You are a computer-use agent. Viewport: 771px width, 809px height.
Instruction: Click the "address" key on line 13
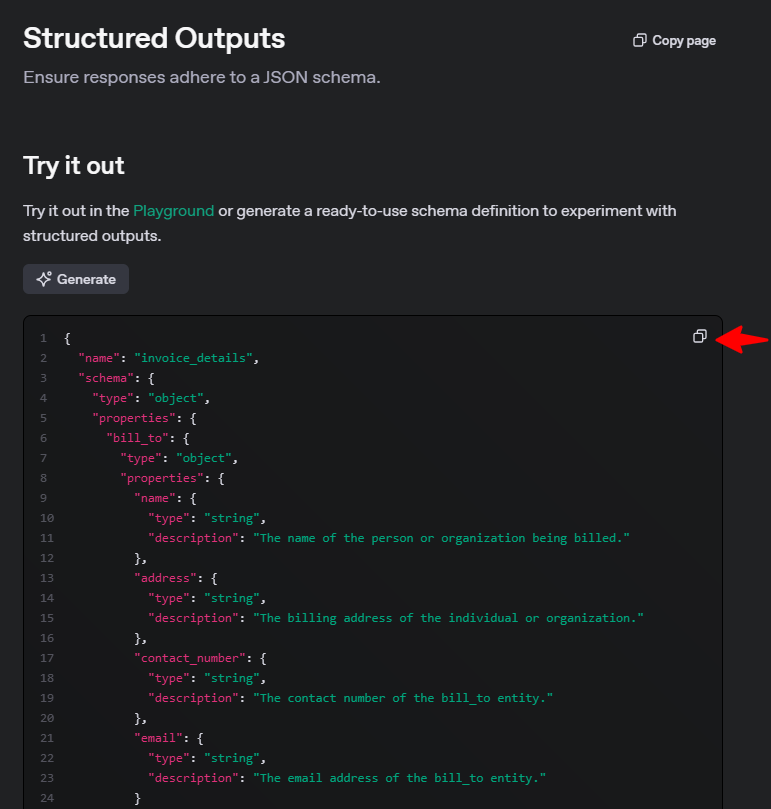point(165,578)
